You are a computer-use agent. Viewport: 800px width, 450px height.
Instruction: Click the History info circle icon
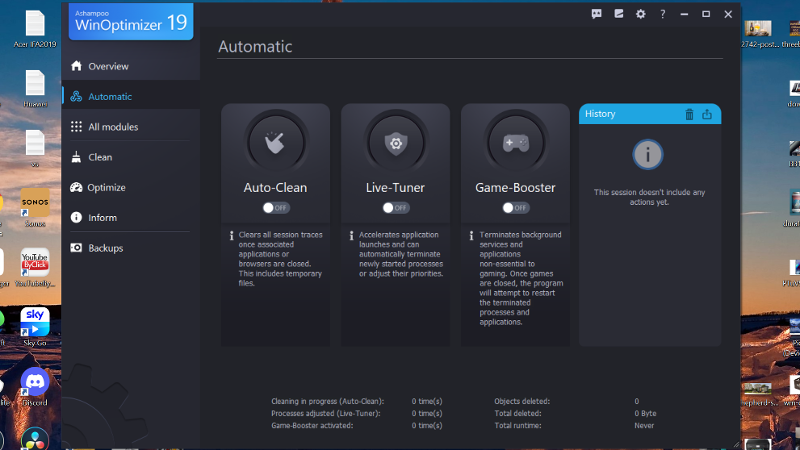pyautogui.click(x=648, y=154)
